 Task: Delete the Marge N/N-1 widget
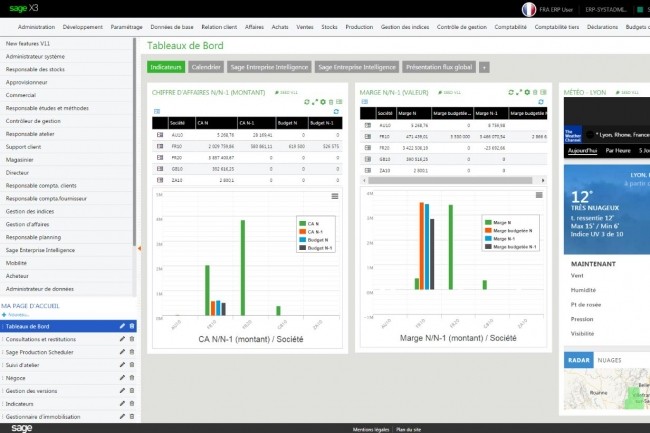535,92
